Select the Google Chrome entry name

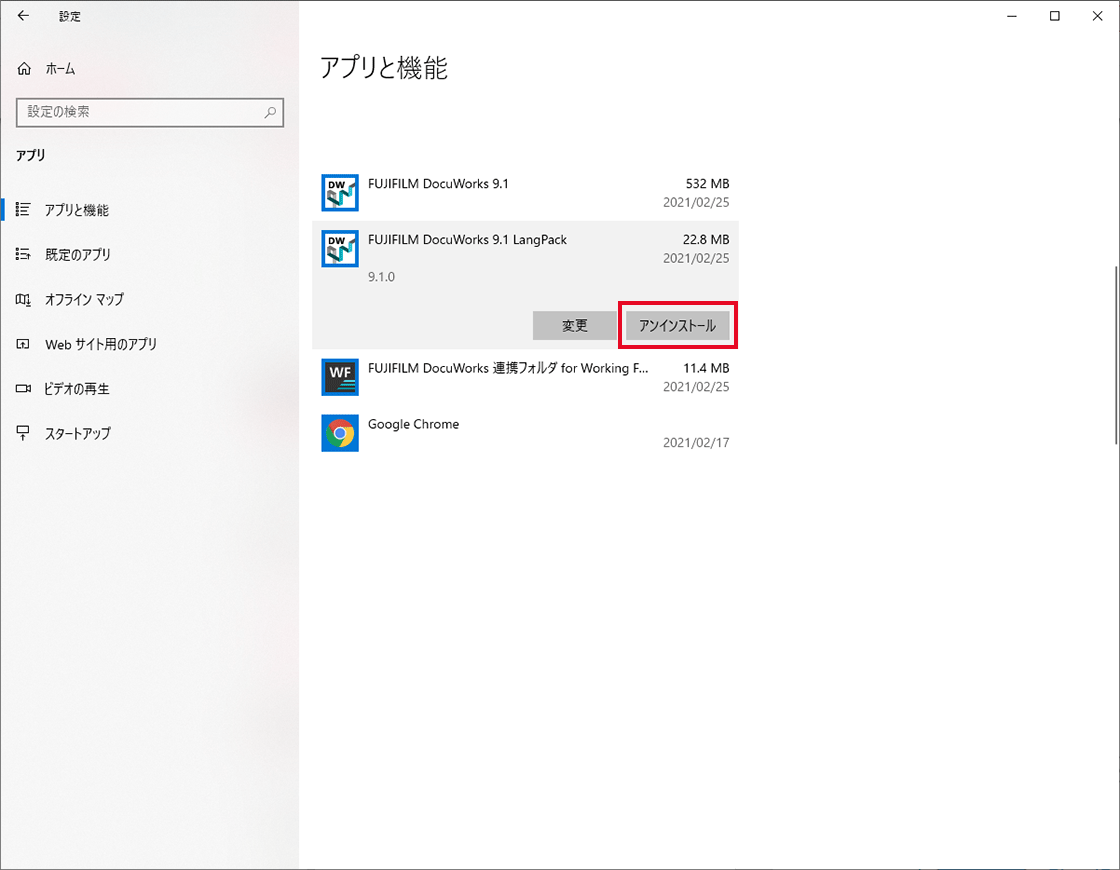[x=414, y=424]
